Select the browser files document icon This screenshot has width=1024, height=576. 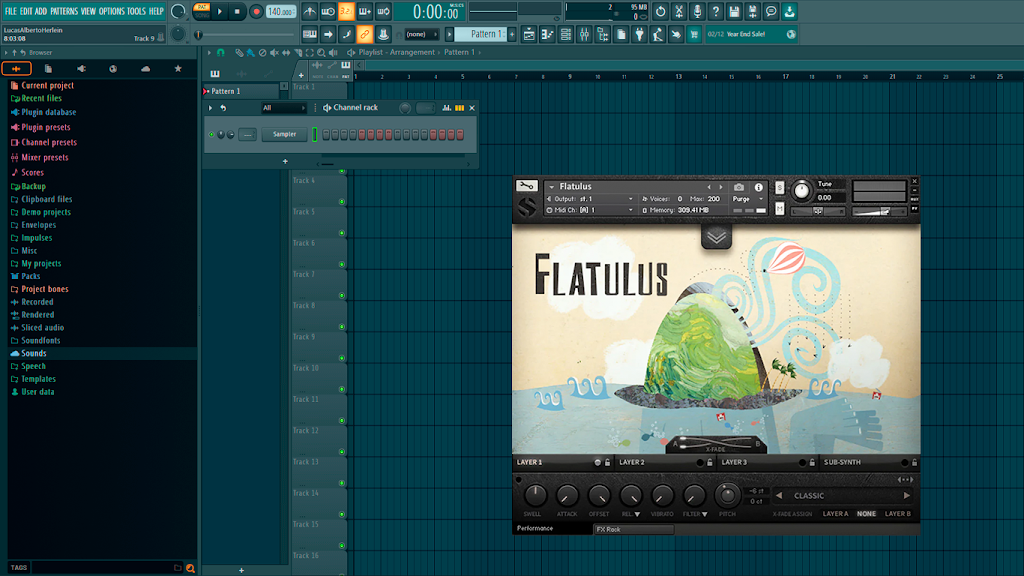click(x=48, y=69)
